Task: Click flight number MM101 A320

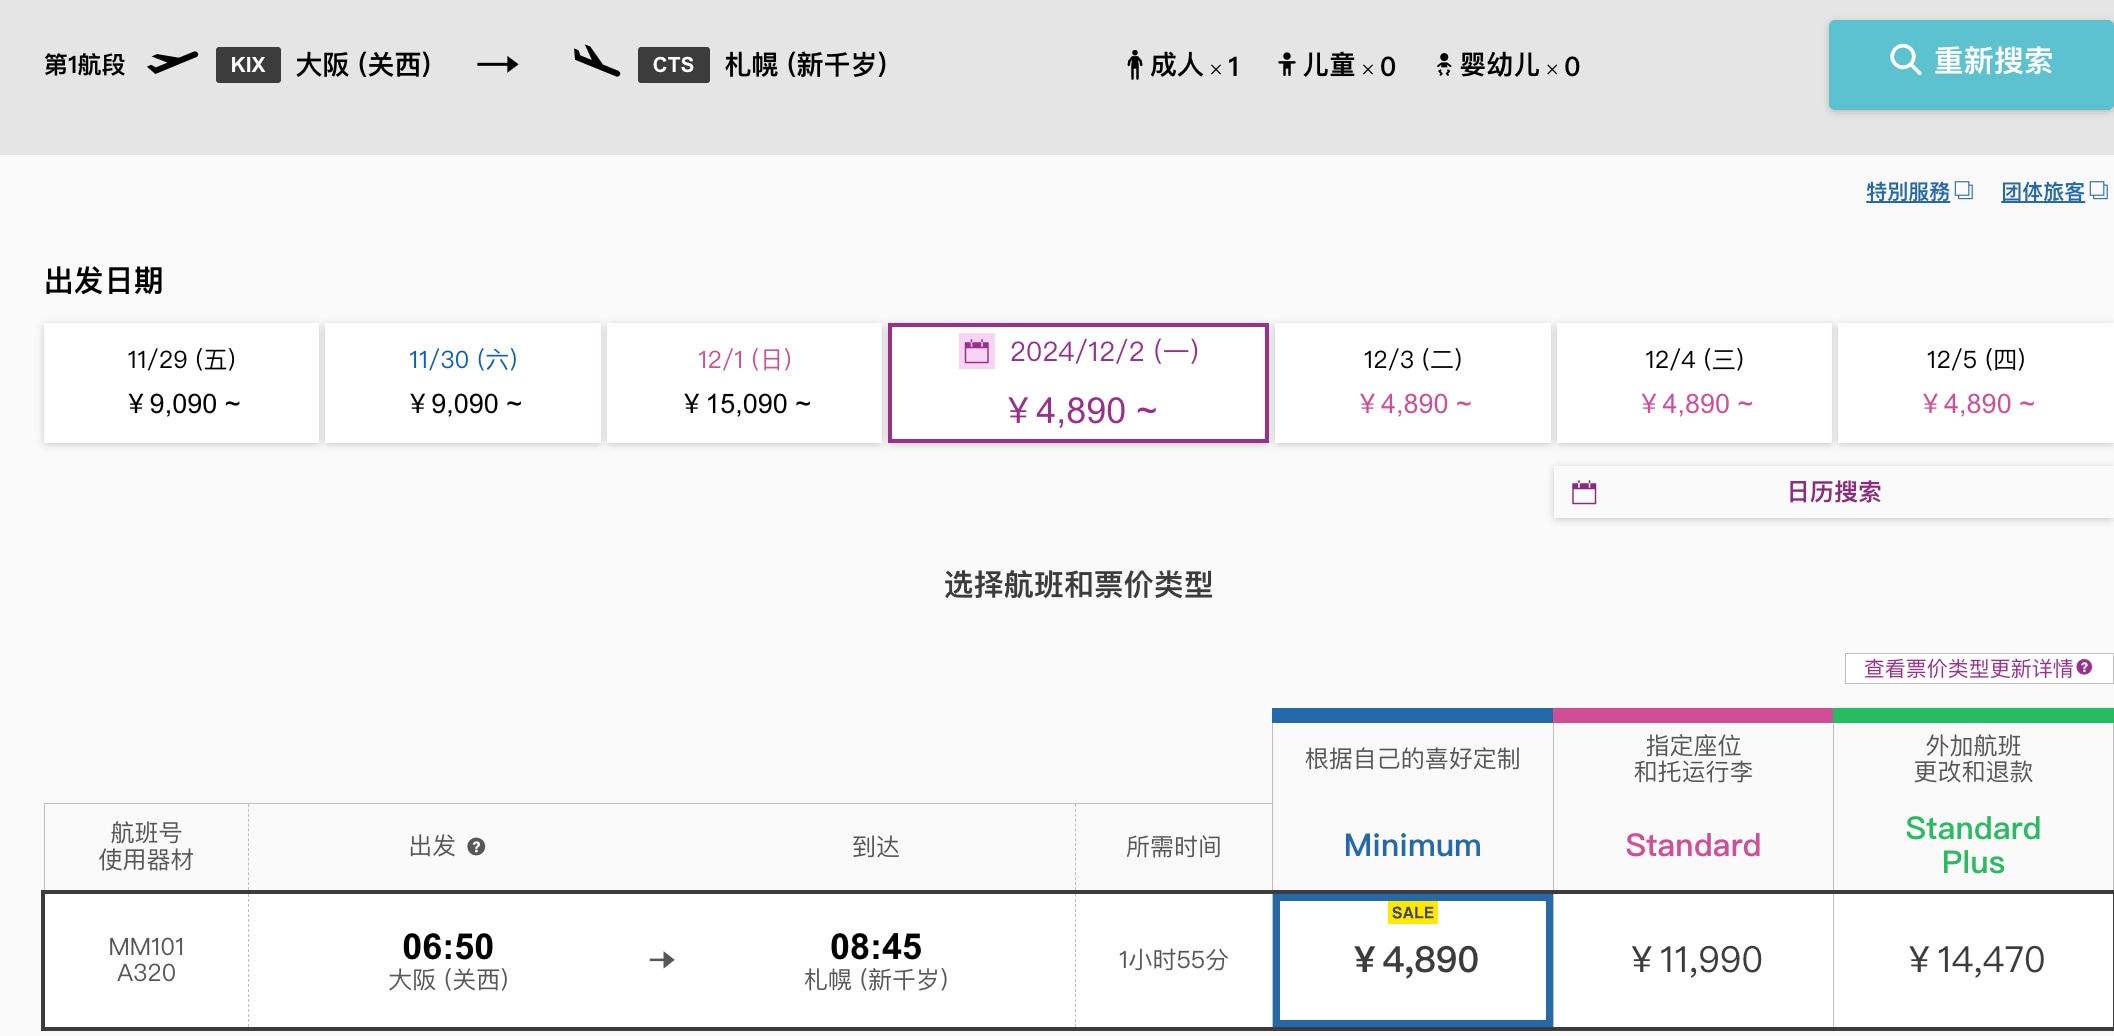Action: [x=146, y=960]
